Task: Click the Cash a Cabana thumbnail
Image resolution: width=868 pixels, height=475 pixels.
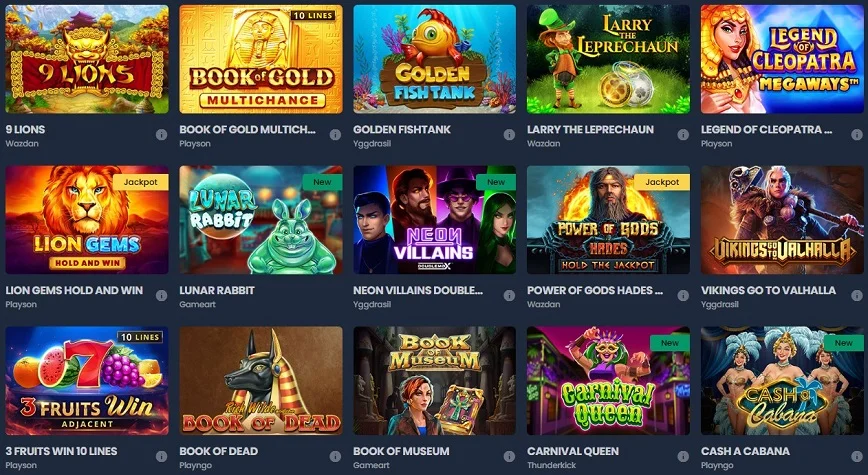Action: [x=782, y=380]
